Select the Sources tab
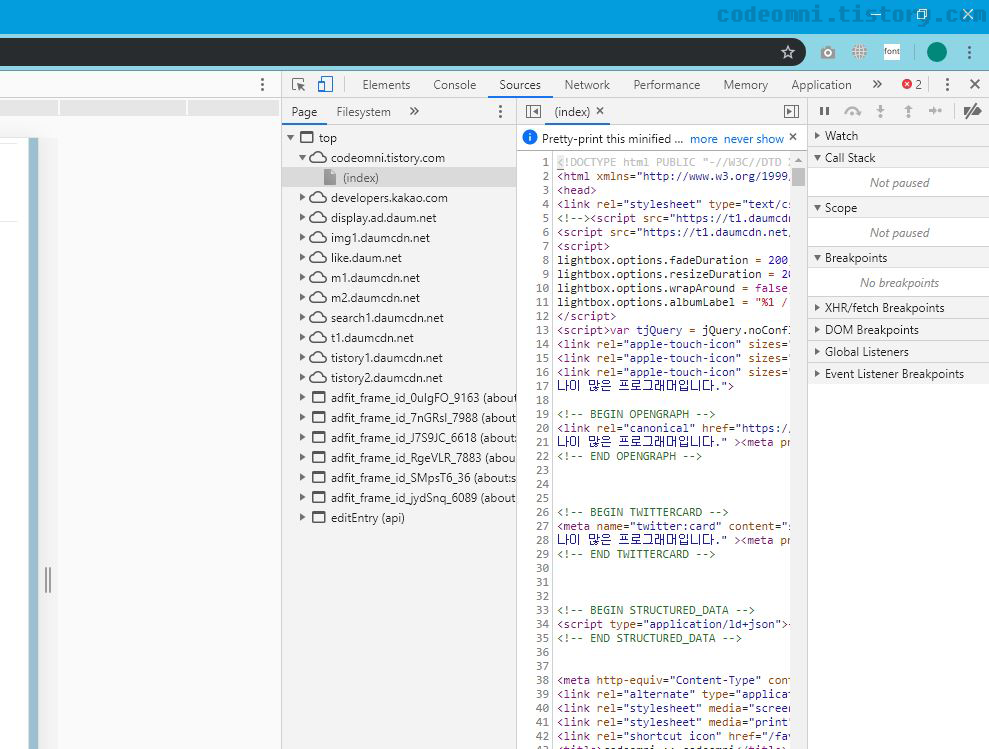989x749 pixels. pyautogui.click(x=520, y=85)
